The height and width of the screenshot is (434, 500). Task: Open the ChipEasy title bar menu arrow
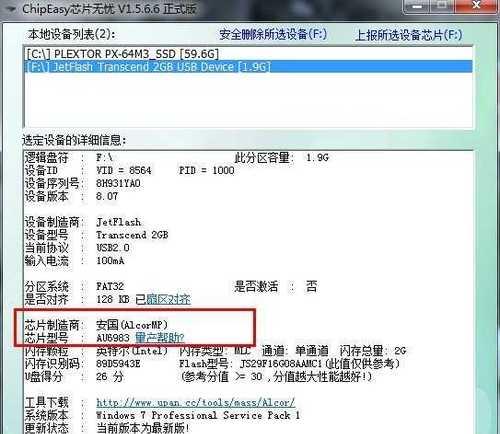10,9
